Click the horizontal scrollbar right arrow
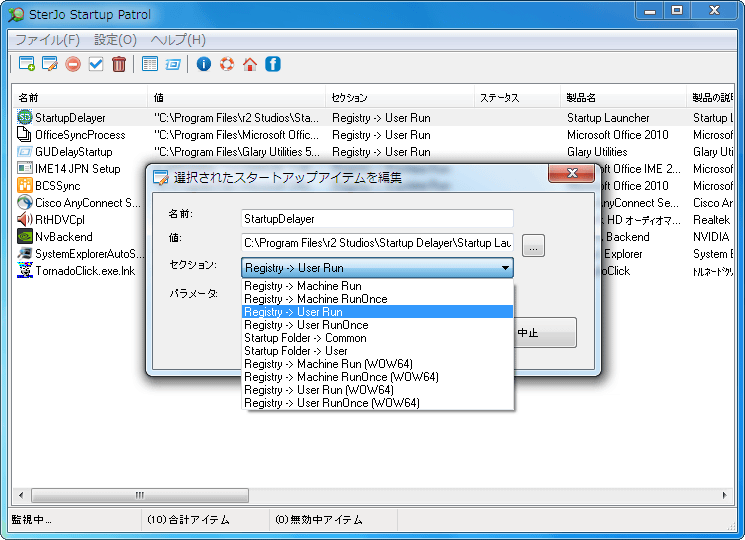 [x=724, y=495]
